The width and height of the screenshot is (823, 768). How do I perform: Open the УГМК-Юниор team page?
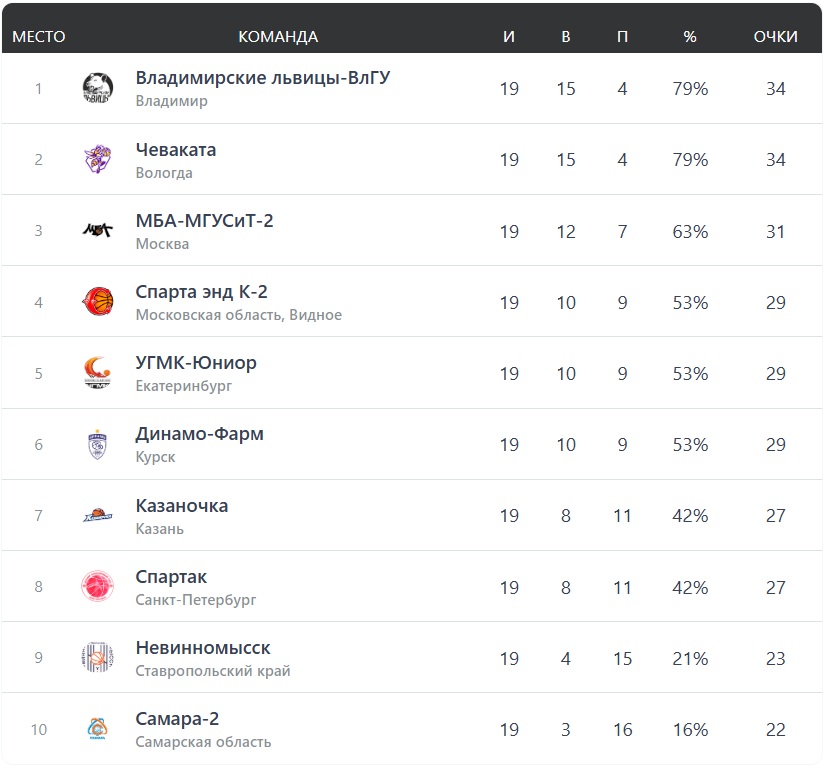[x=196, y=363]
